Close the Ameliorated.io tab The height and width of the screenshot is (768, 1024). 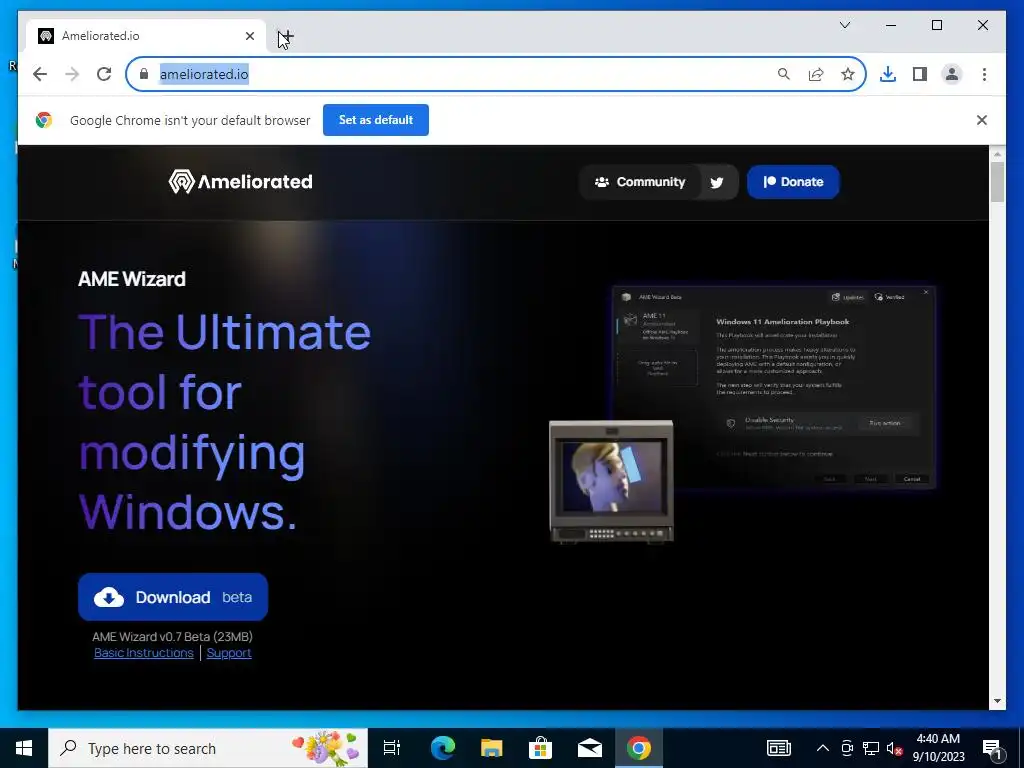coord(249,37)
